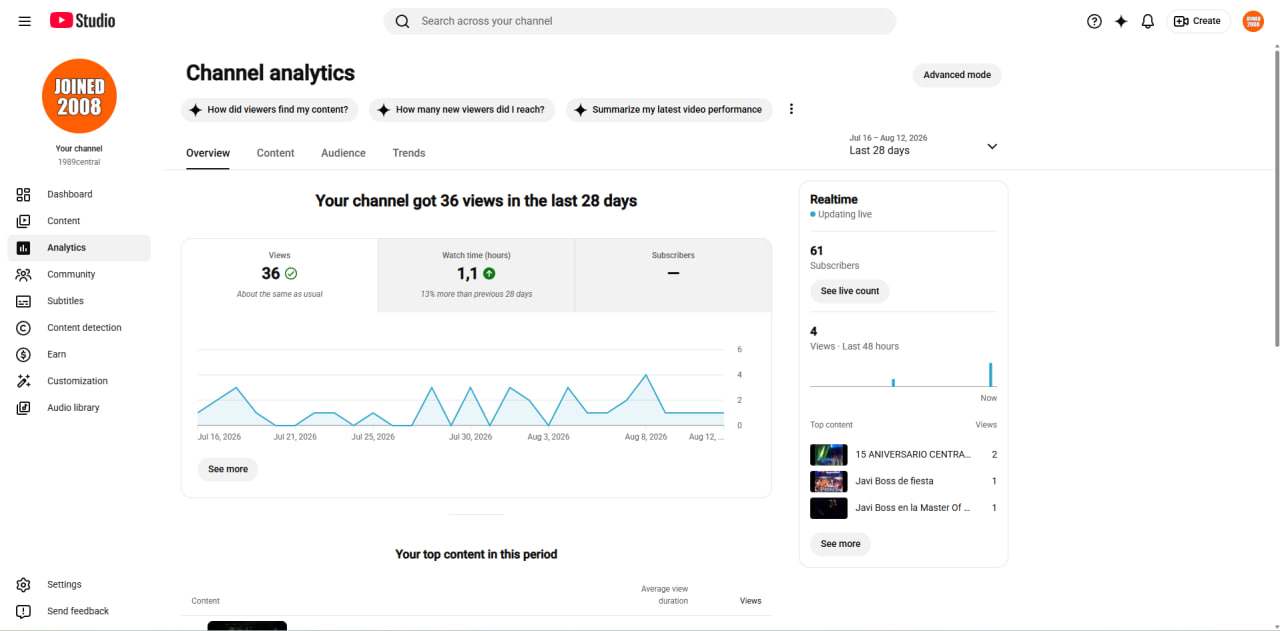Viewport: 1280px width, 631px height.
Task: Switch to the Audience tab
Action: pos(343,153)
